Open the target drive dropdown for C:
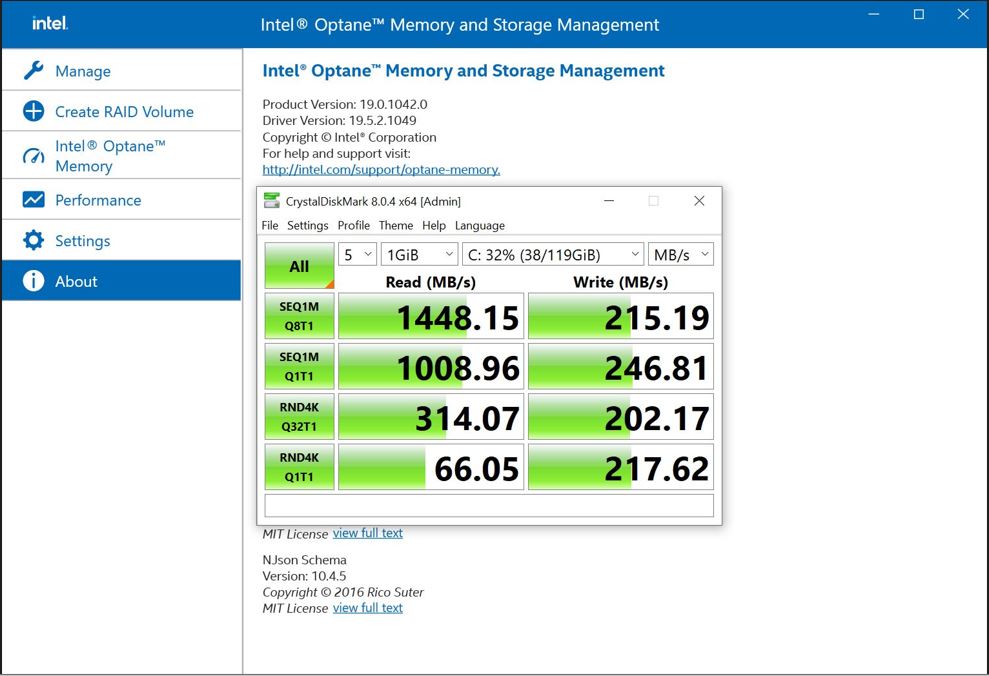 click(552, 254)
